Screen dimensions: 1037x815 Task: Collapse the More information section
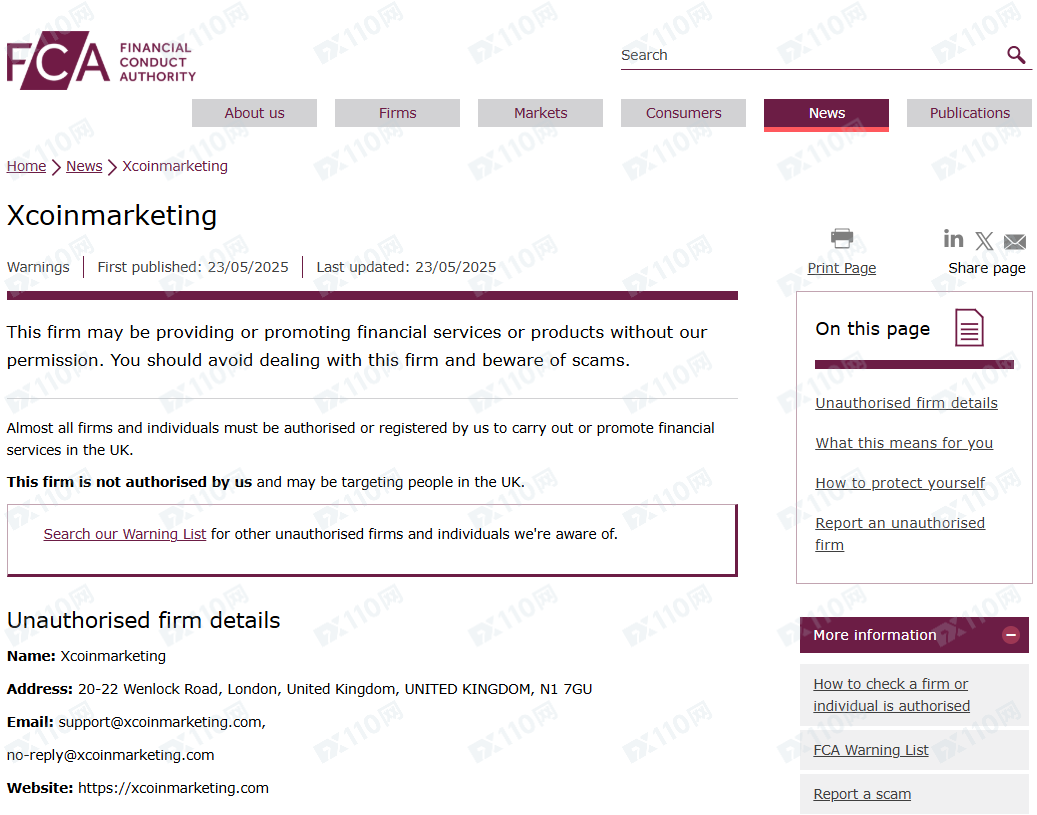pos(1010,635)
